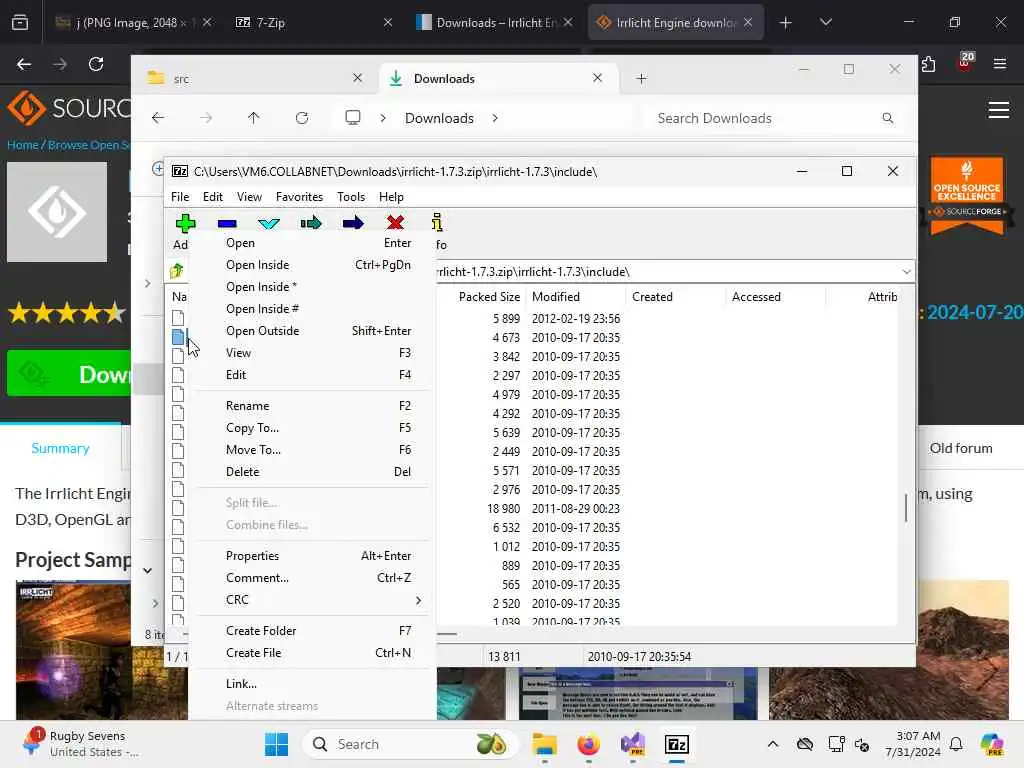Click the highlighted blue file icon in list
1024x768 pixels.
click(178, 337)
